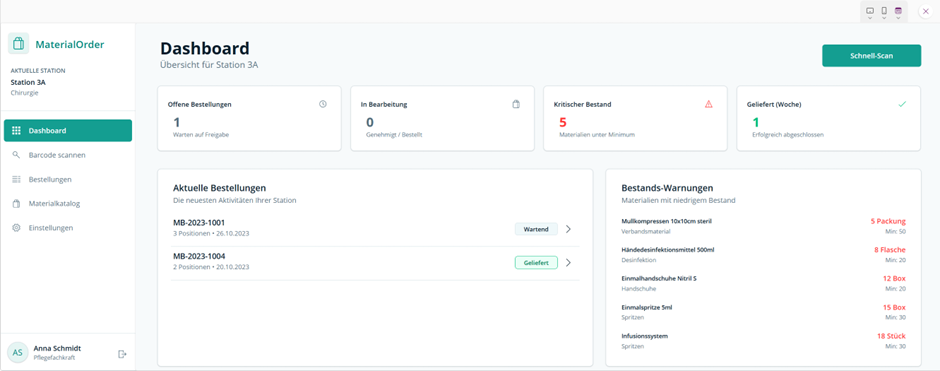Open the Dashboard navigation item

coord(68,130)
